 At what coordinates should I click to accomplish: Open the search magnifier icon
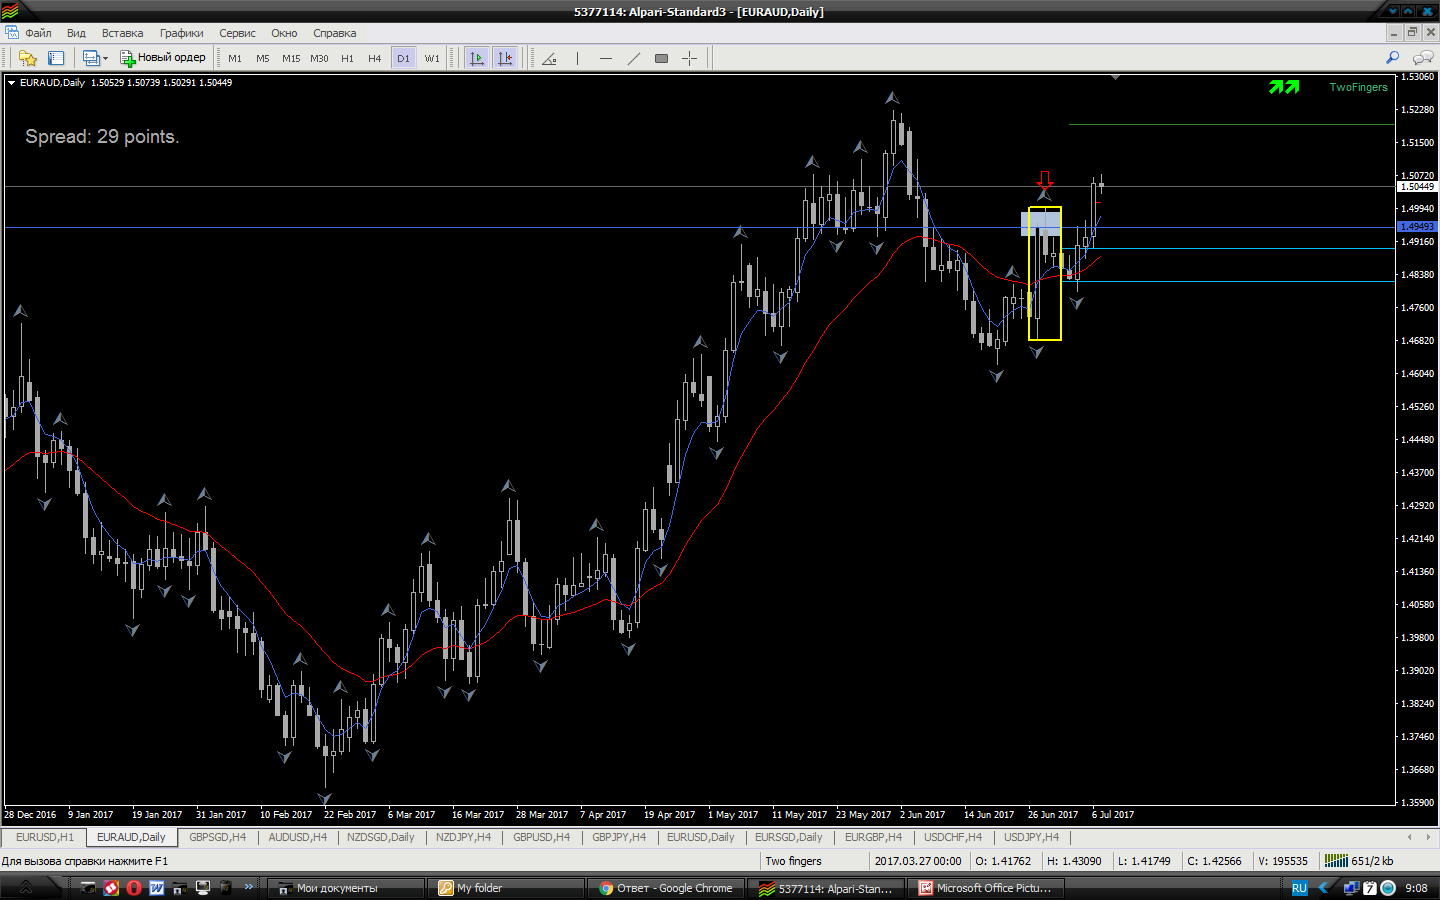[x=1392, y=58]
